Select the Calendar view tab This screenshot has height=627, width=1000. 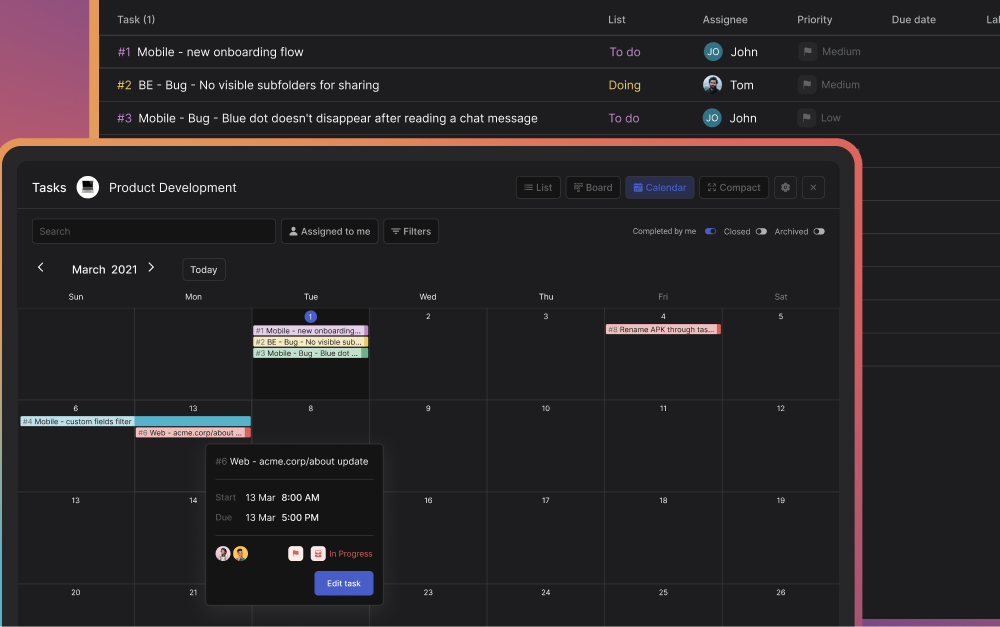659,188
